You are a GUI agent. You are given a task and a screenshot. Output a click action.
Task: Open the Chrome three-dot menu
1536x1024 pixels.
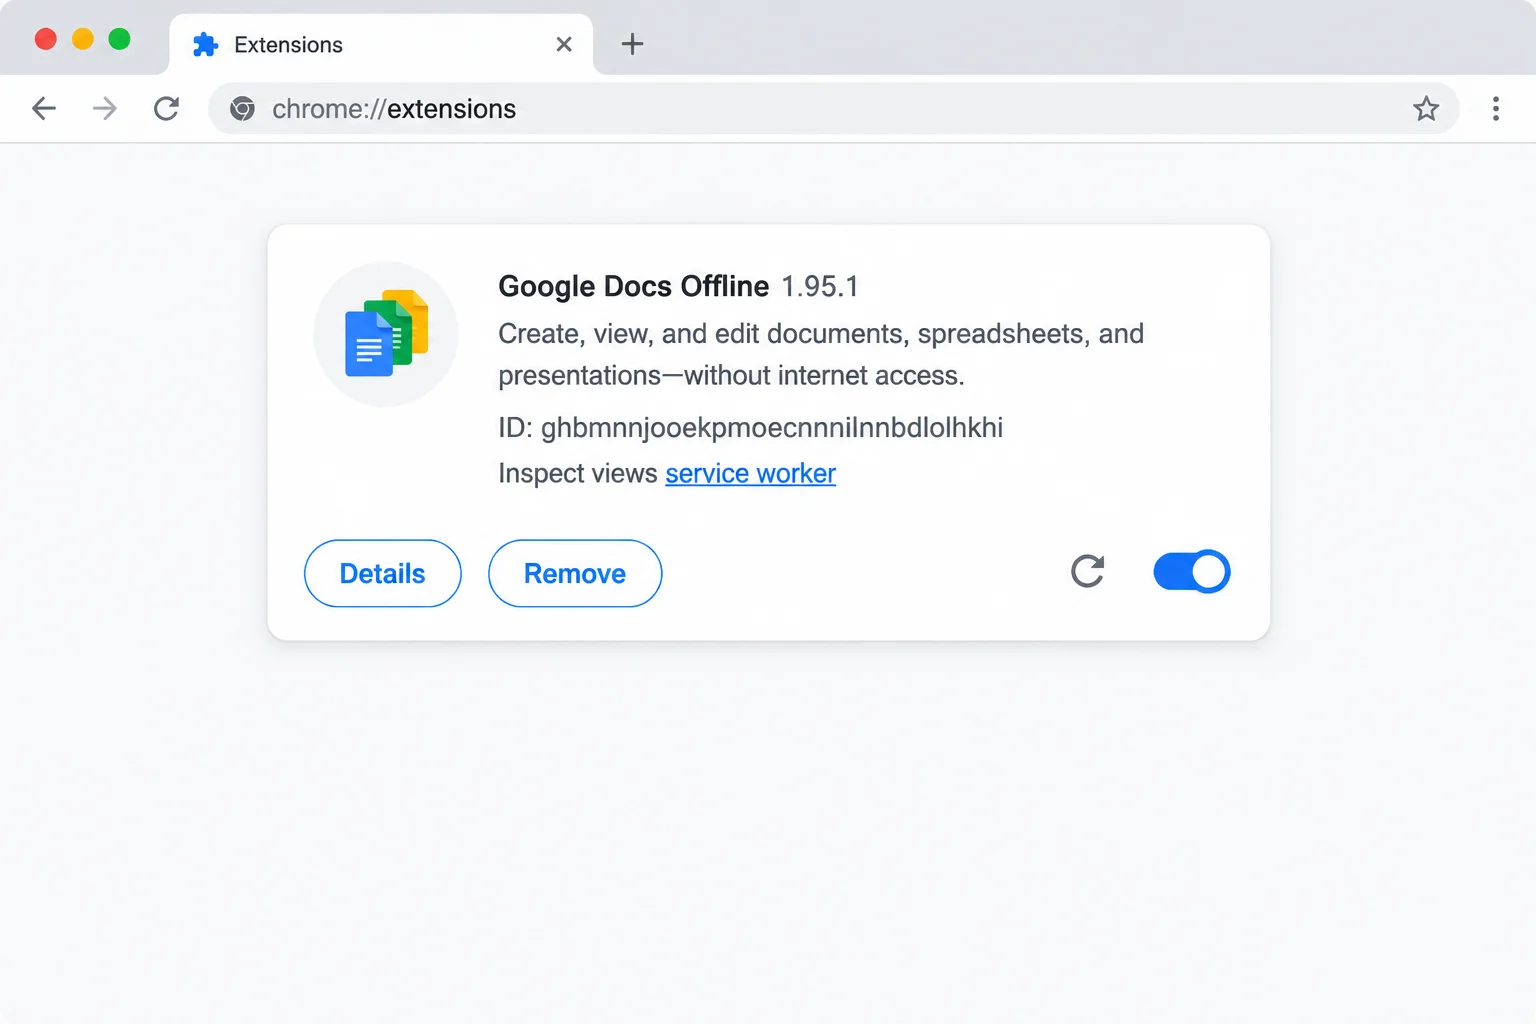tap(1496, 108)
